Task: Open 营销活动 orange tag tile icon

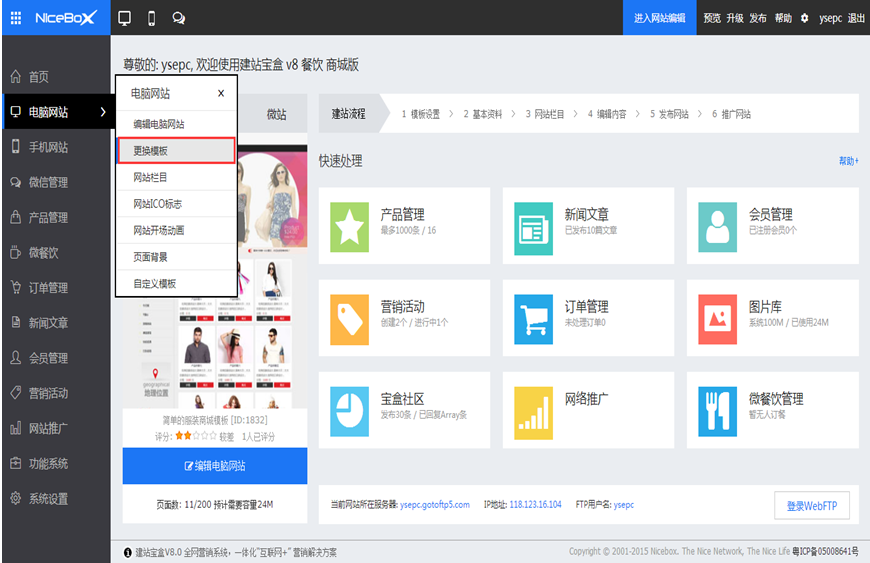Action: point(350,319)
